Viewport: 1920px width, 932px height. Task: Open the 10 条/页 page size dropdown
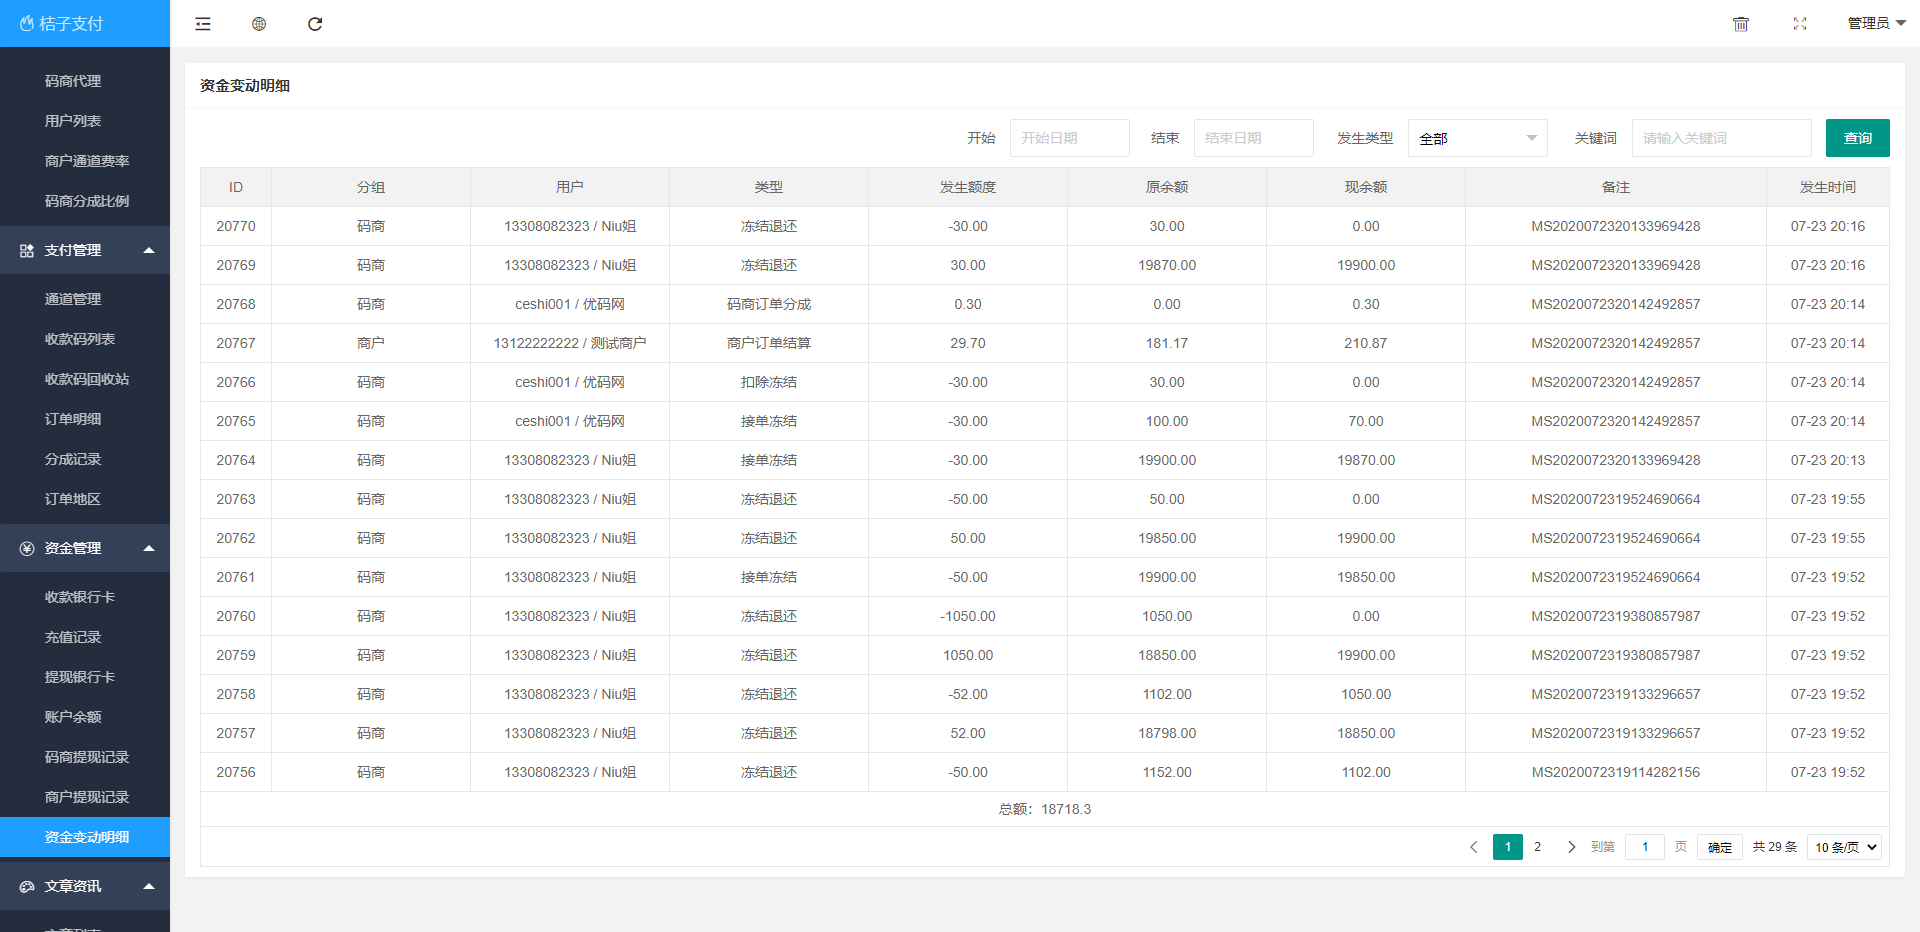click(1845, 847)
